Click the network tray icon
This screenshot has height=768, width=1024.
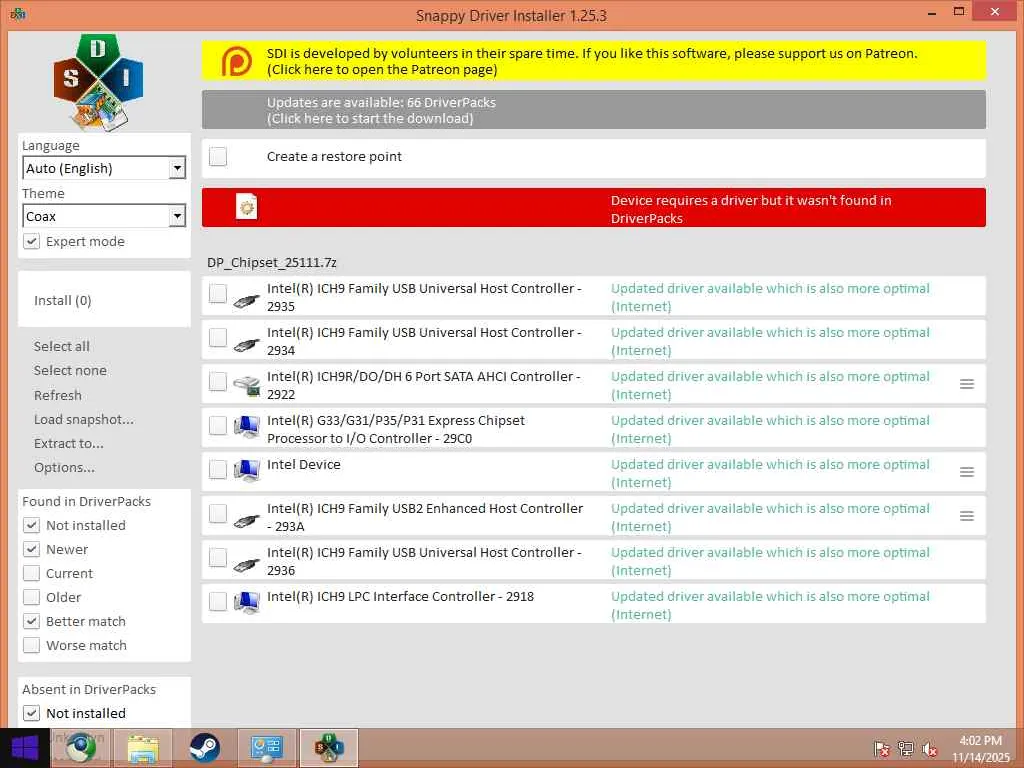(x=905, y=749)
